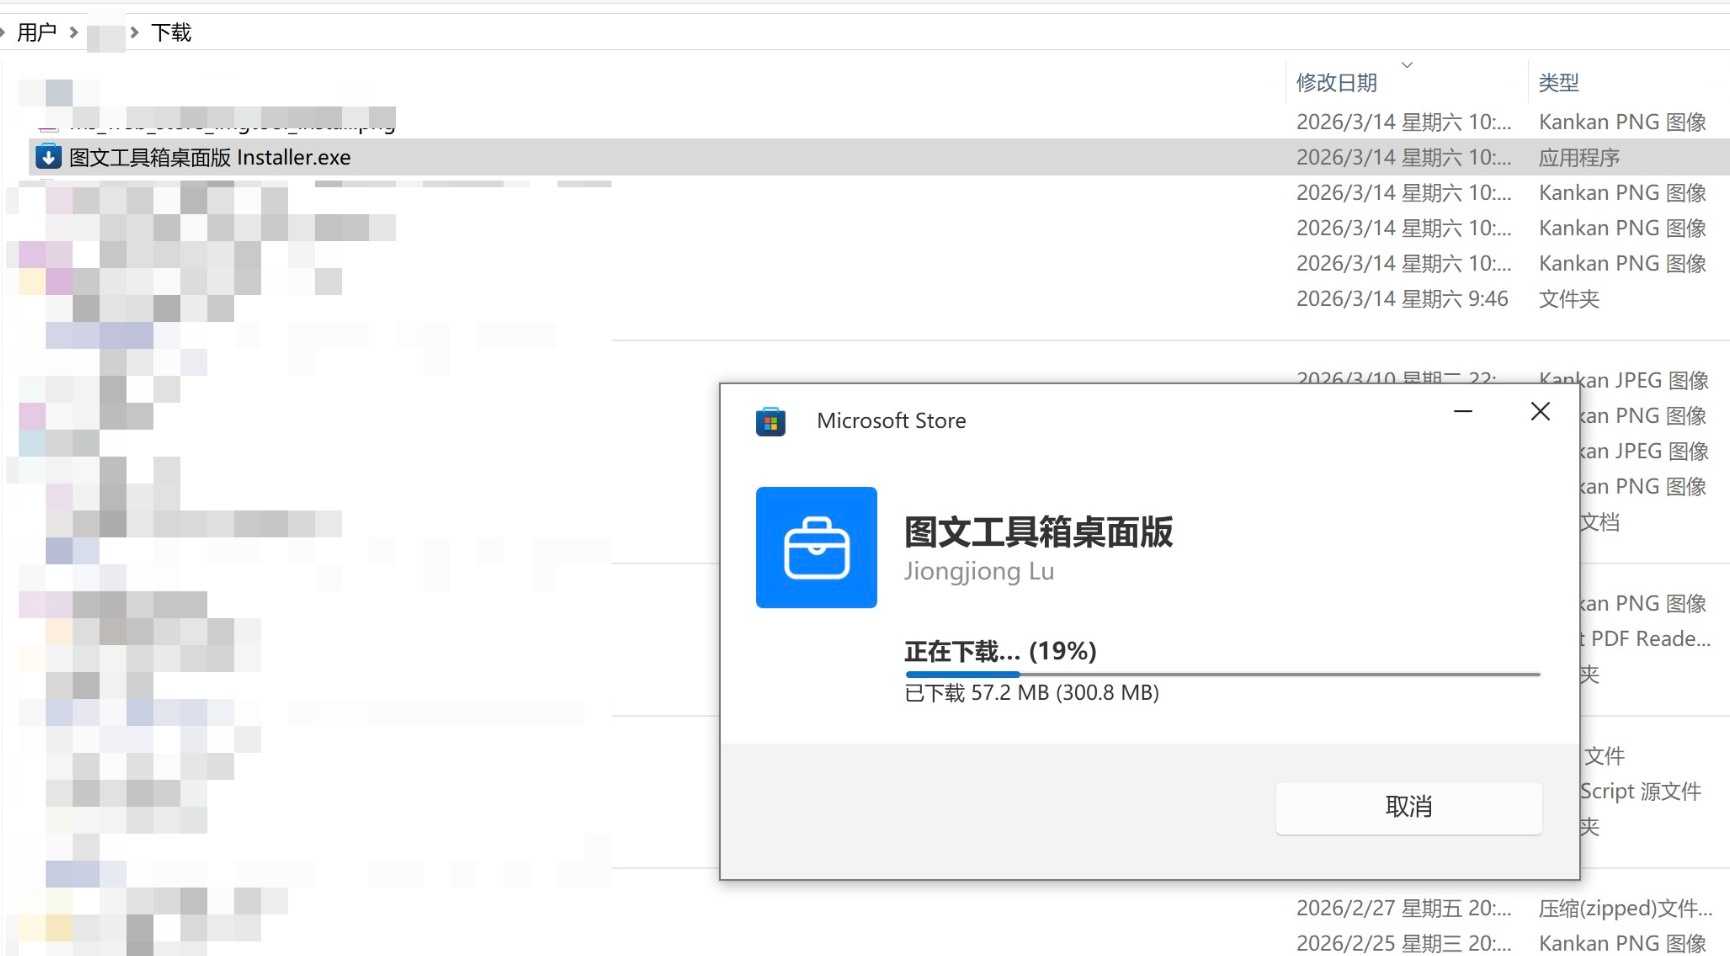1730x956 pixels.
Task: Expand the breadcrumb chevron after 用户
Action: [73, 31]
